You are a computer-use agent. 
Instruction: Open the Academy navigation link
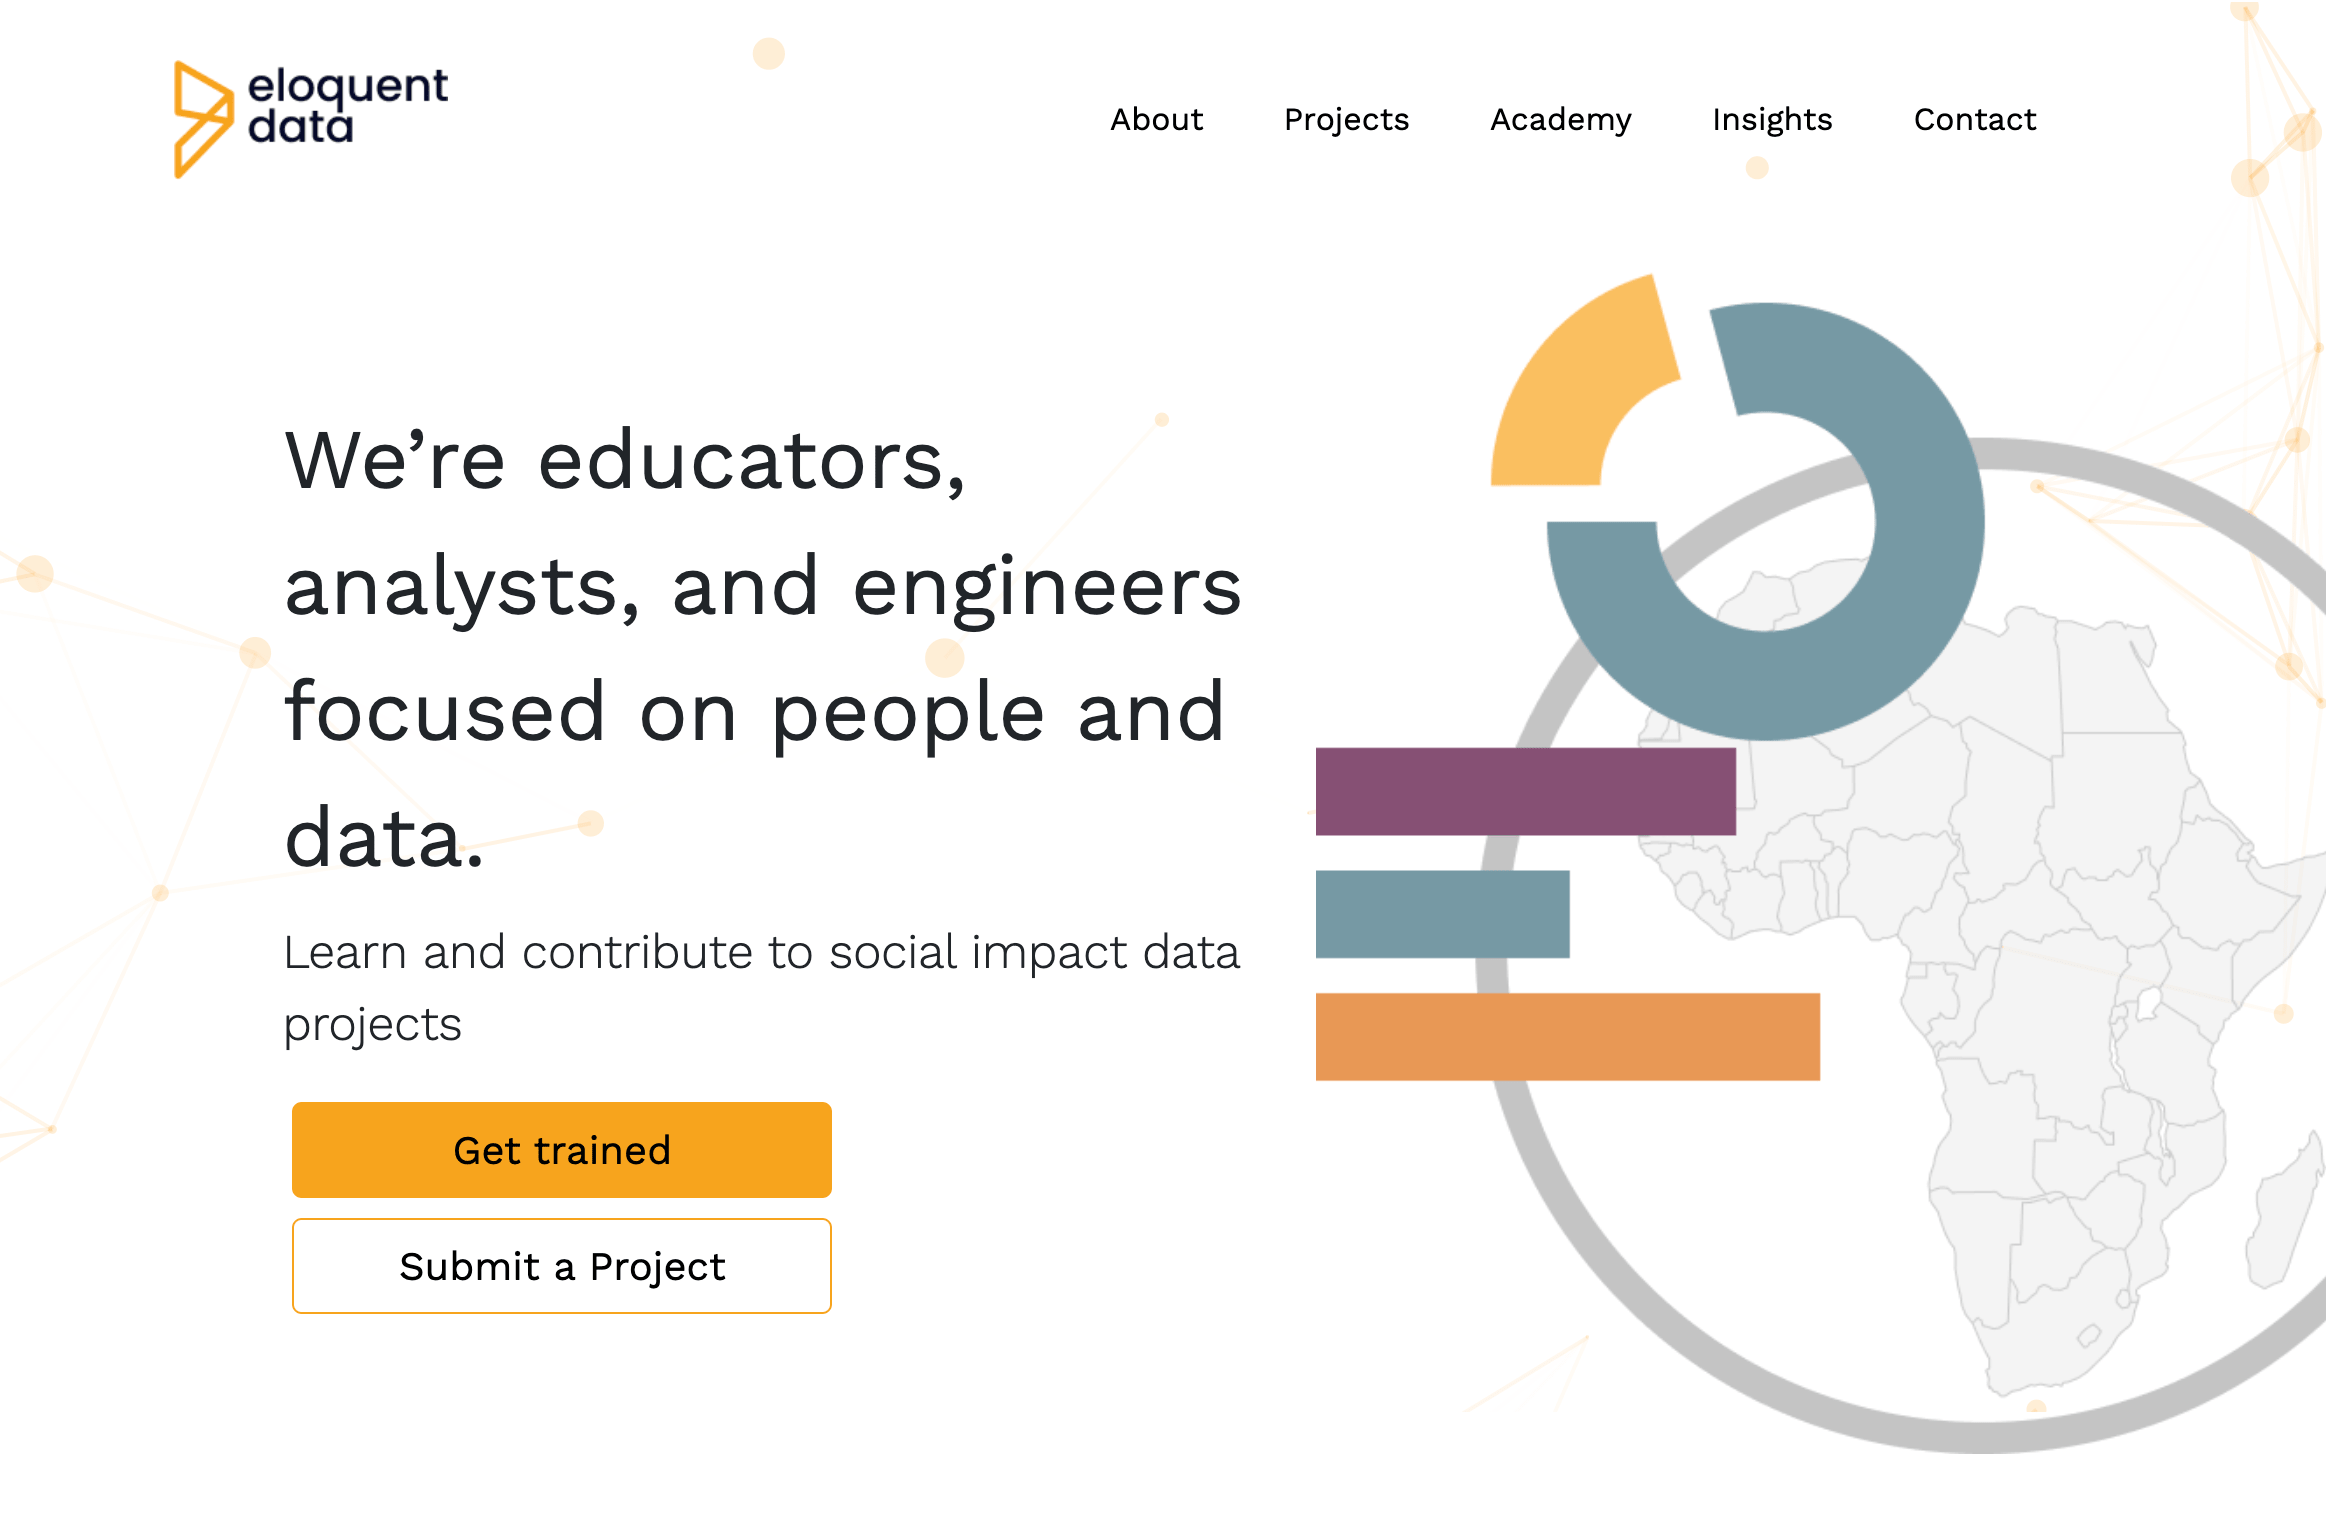point(1560,120)
